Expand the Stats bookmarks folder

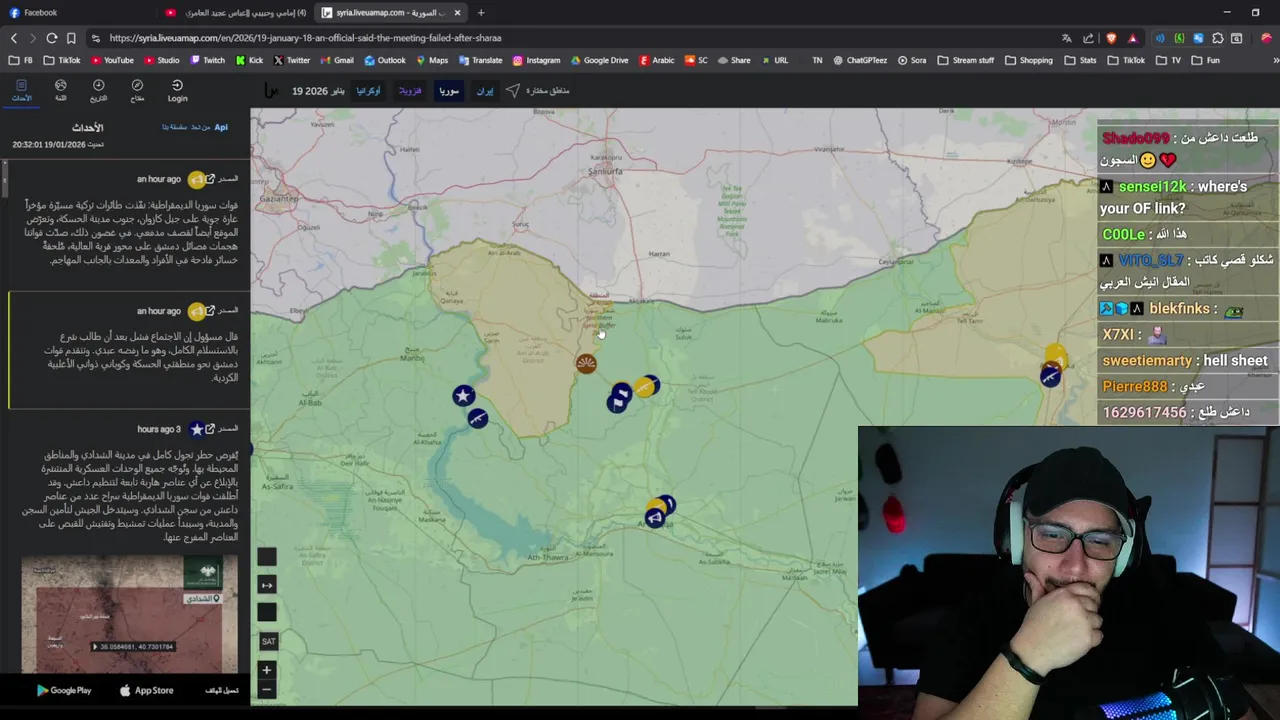[1081, 60]
